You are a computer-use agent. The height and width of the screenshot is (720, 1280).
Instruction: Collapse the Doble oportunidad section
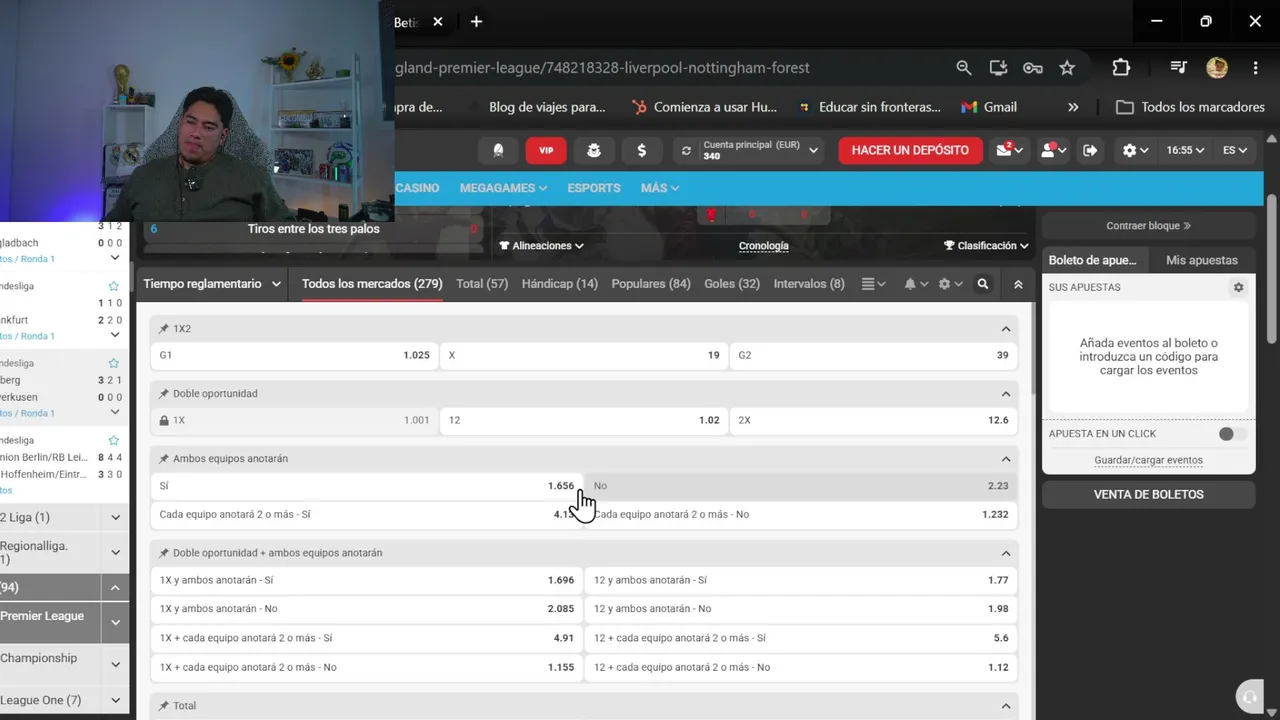tap(1006, 394)
